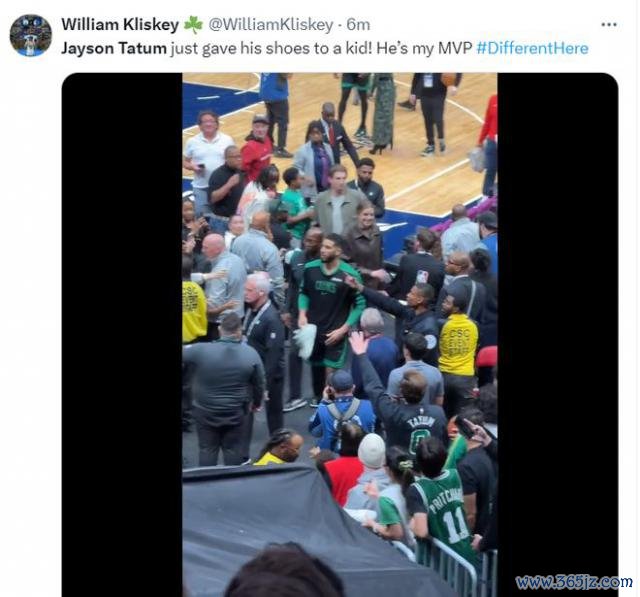Click the left black bar of video
640x597 pixels.
pos(122,335)
